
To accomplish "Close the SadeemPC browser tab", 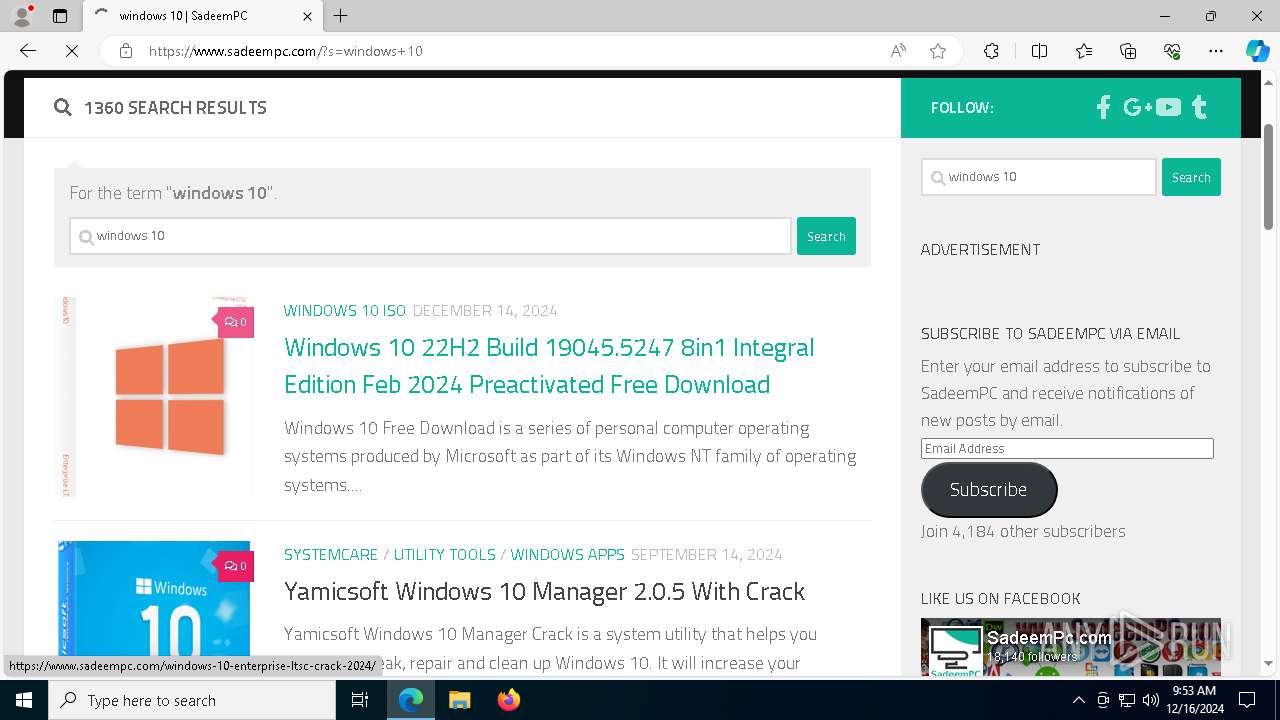I will 307,16.
